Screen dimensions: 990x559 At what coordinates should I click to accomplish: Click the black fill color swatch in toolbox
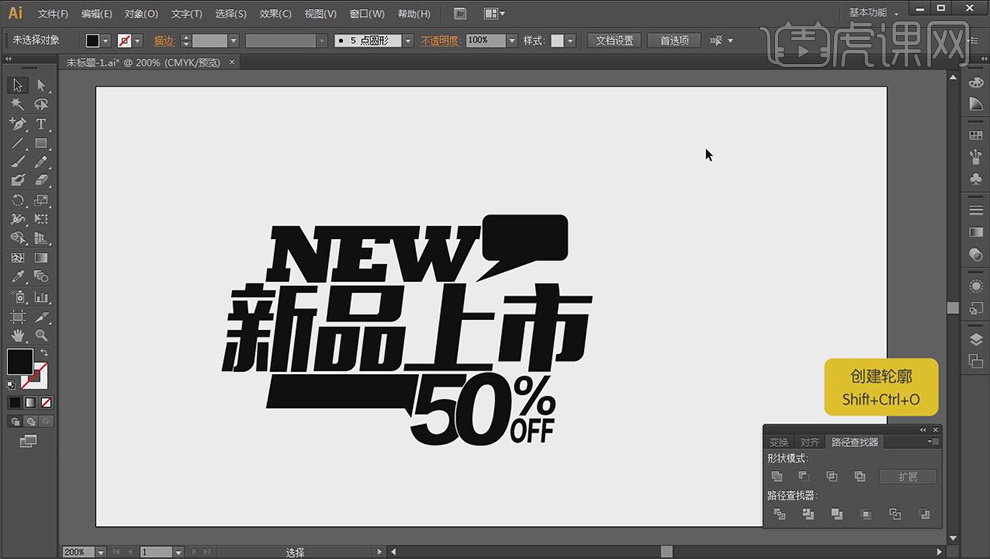(x=19, y=361)
